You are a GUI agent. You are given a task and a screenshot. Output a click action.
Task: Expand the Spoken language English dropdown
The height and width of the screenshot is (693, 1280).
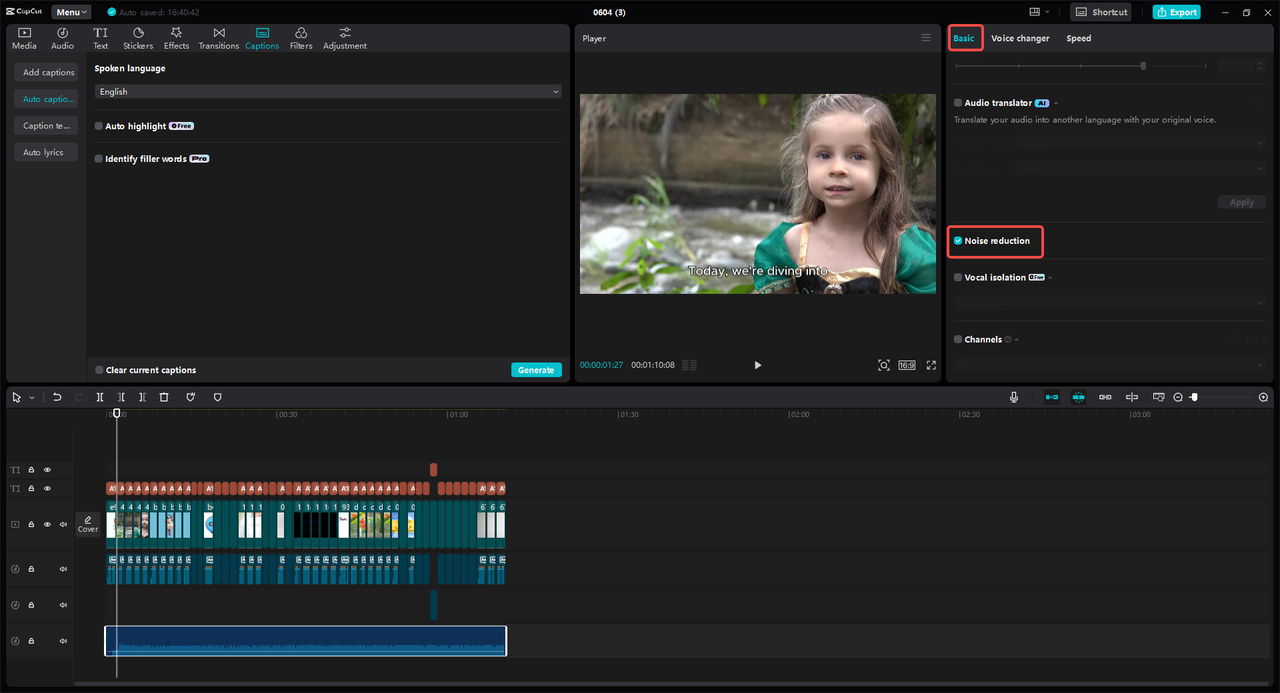pyautogui.click(x=328, y=92)
